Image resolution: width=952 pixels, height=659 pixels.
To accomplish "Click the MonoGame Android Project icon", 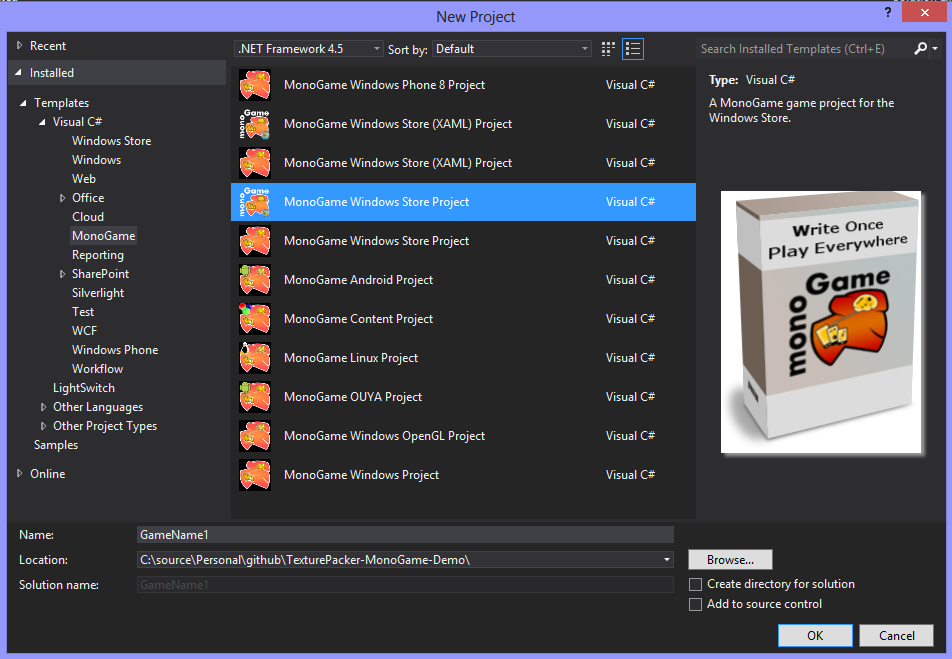I will tap(255, 280).
